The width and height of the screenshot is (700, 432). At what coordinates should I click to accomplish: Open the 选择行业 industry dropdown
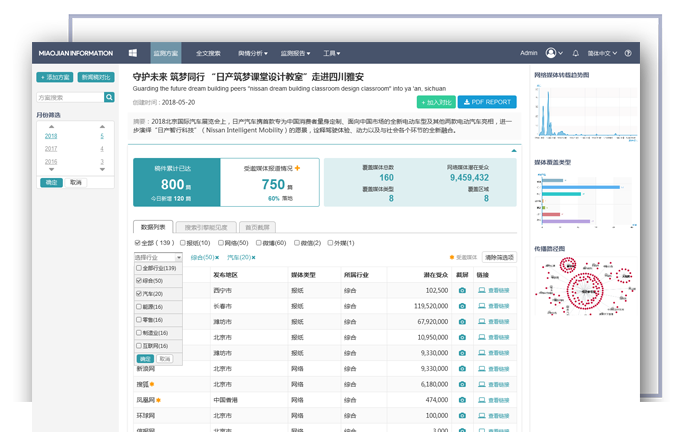(158, 257)
